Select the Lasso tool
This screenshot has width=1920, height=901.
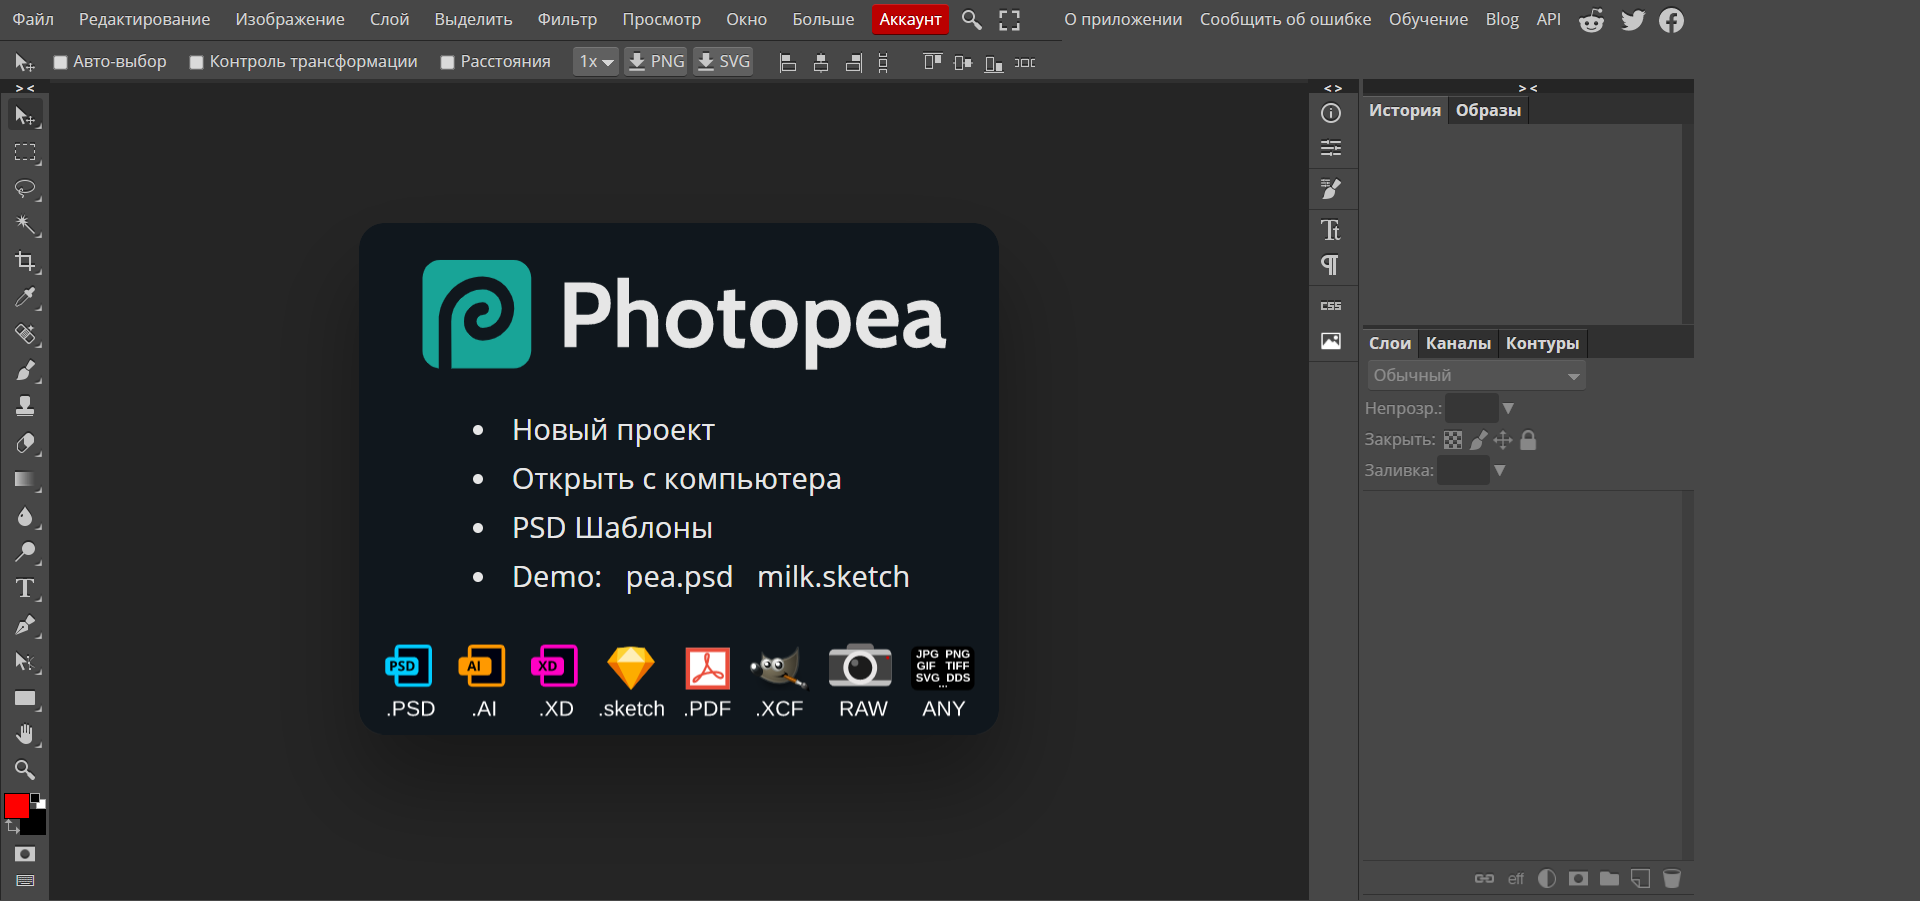[x=25, y=189]
